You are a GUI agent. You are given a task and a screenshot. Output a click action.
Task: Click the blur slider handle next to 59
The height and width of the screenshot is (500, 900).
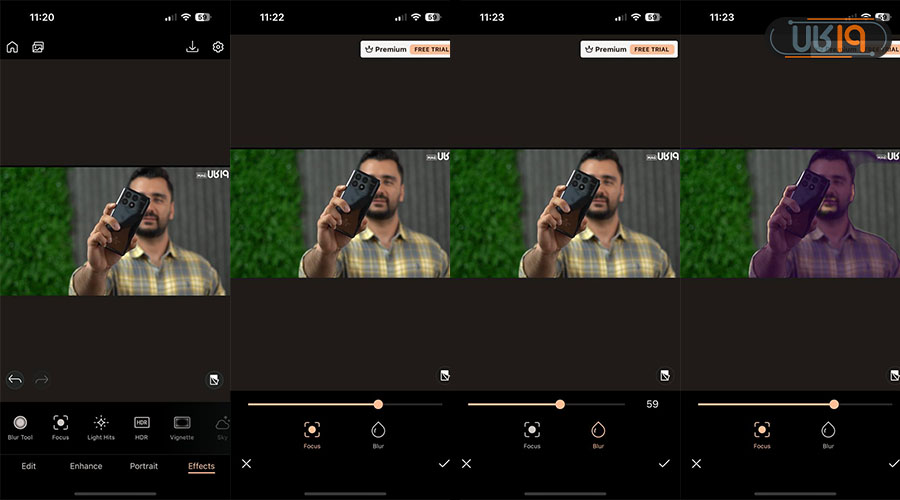[x=560, y=404]
